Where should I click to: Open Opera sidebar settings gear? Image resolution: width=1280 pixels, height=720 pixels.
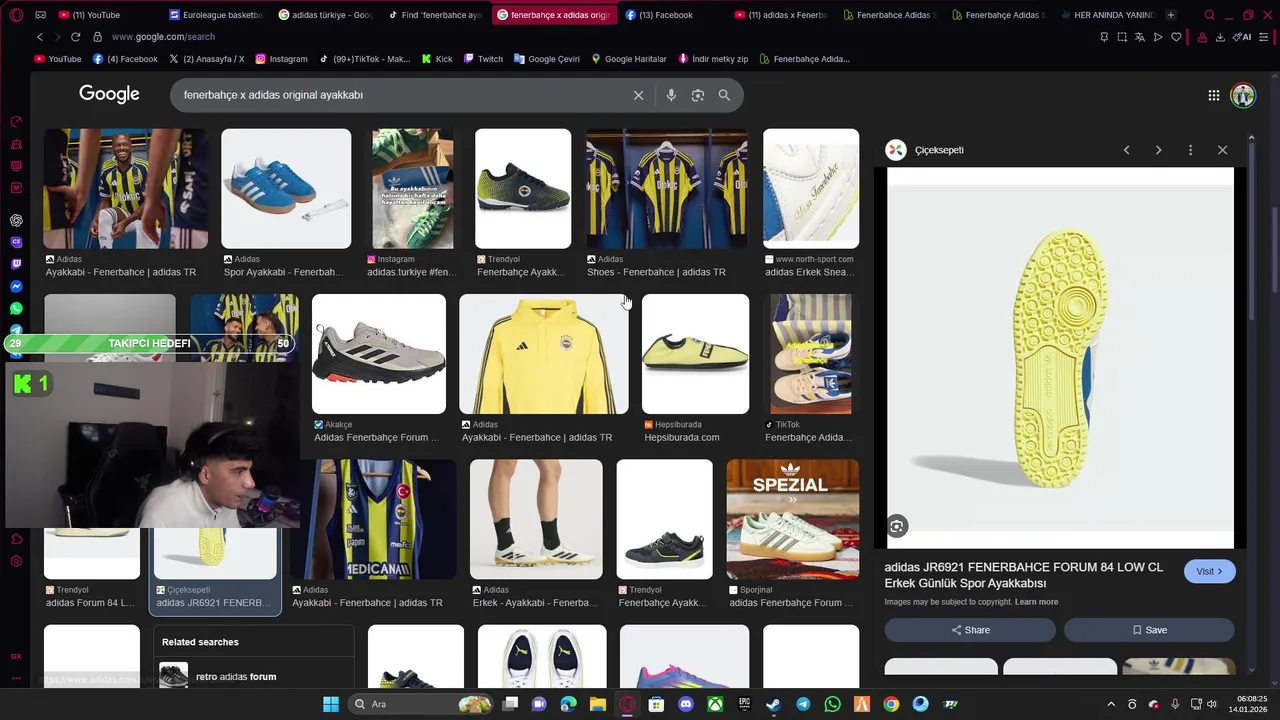click(16, 561)
